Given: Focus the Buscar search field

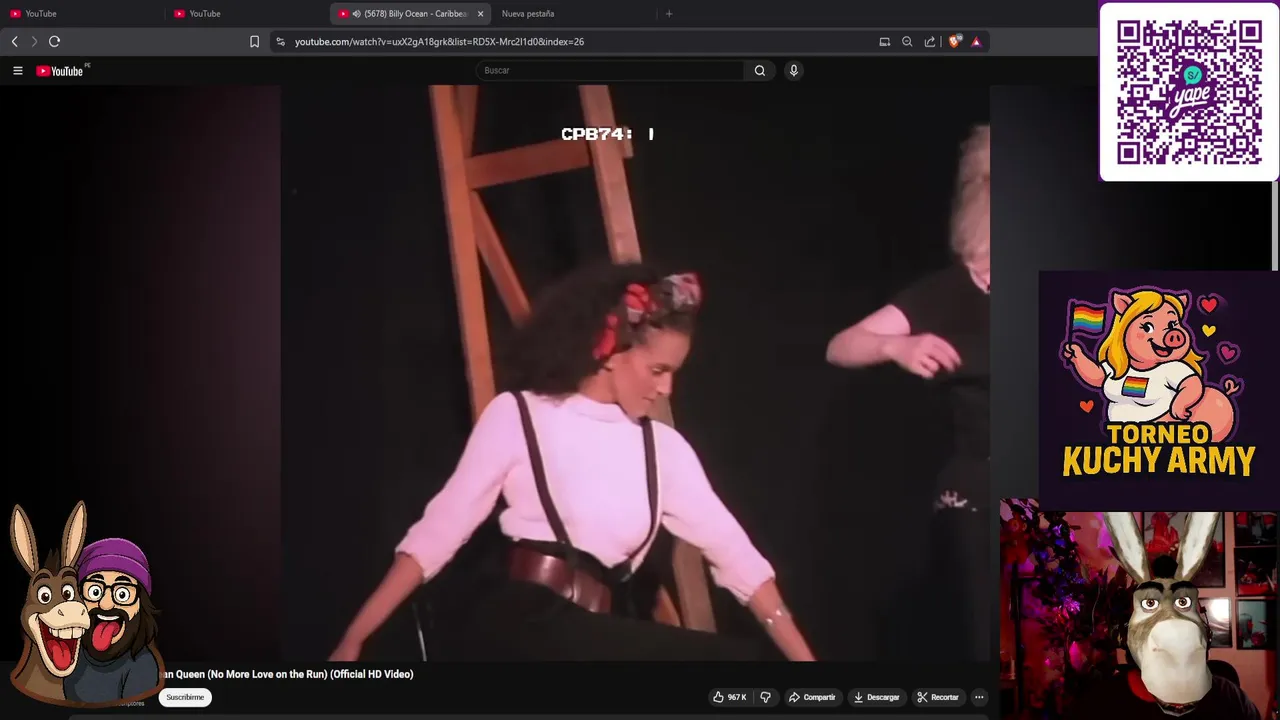Looking at the screenshot, I should tap(610, 70).
